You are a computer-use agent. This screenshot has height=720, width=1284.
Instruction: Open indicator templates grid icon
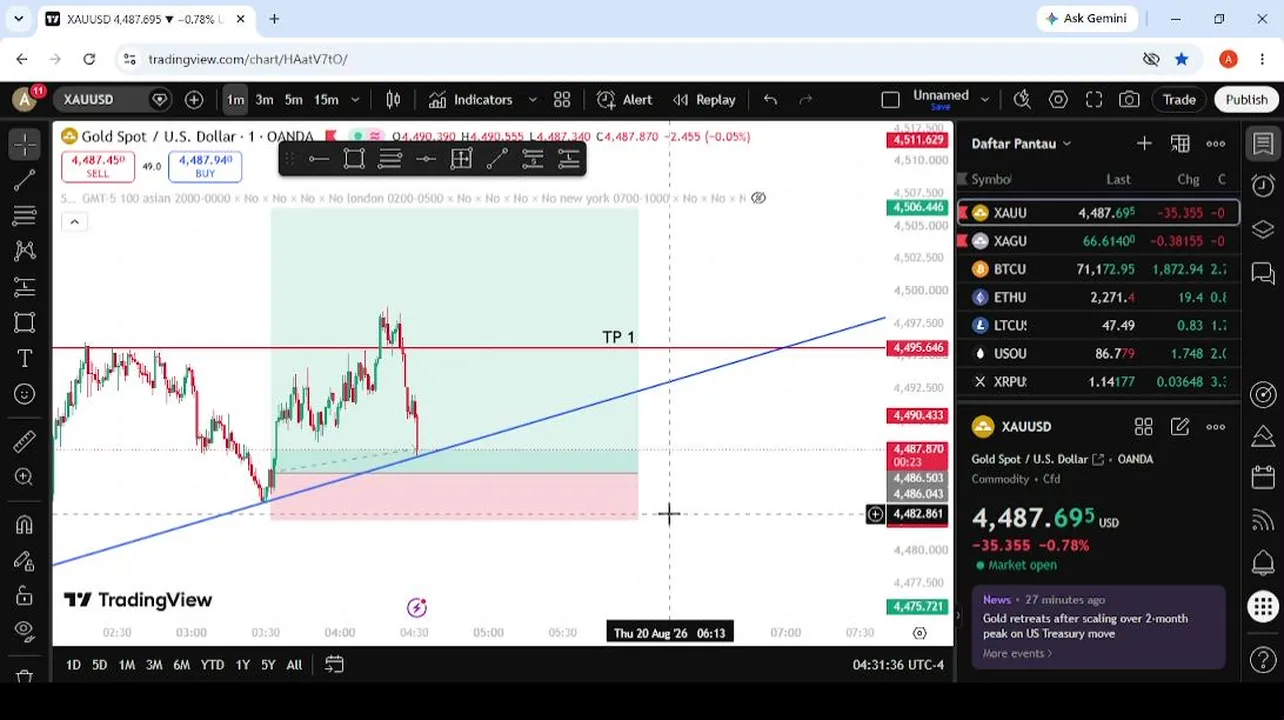[562, 99]
